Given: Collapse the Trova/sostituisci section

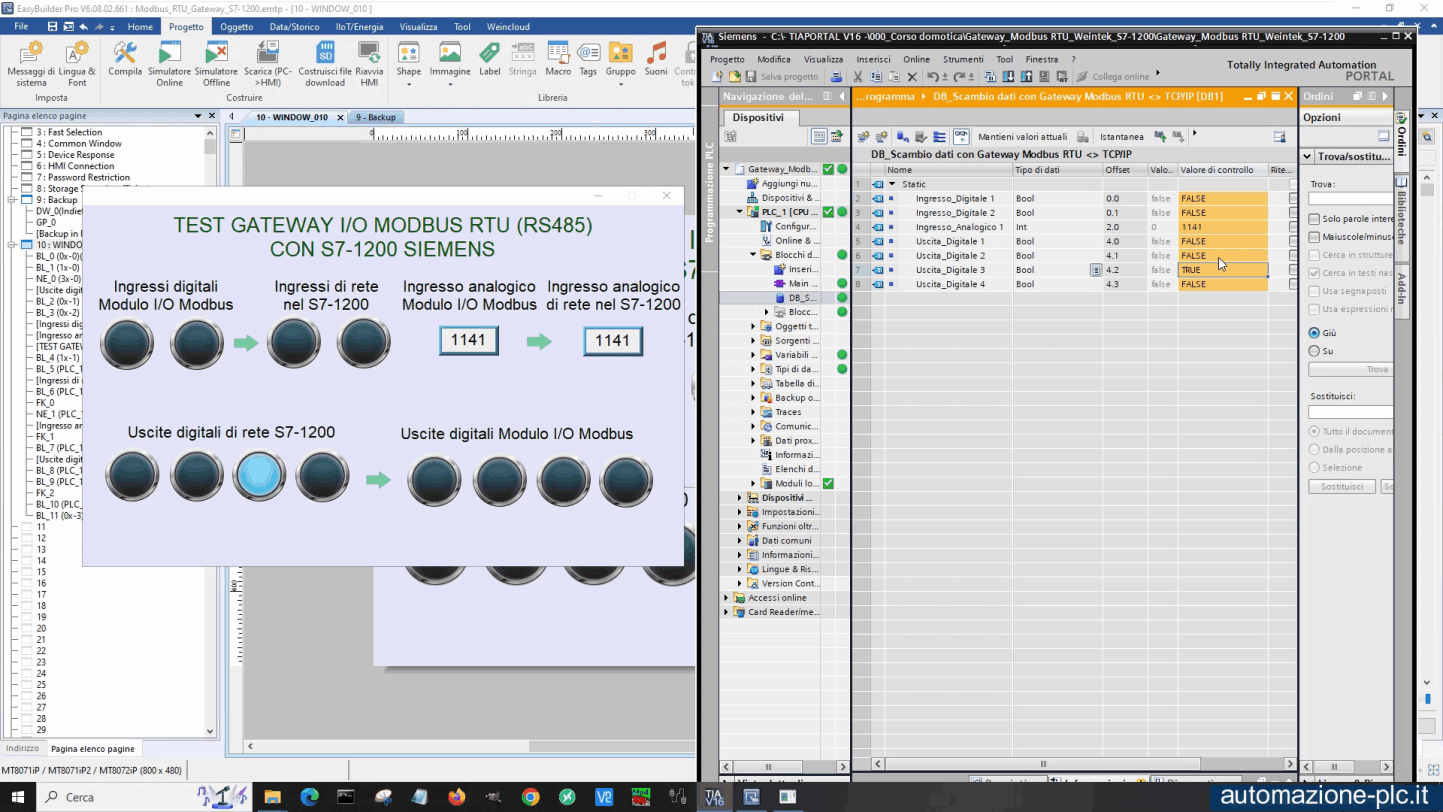Looking at the screenshot, I should 1308,157.
